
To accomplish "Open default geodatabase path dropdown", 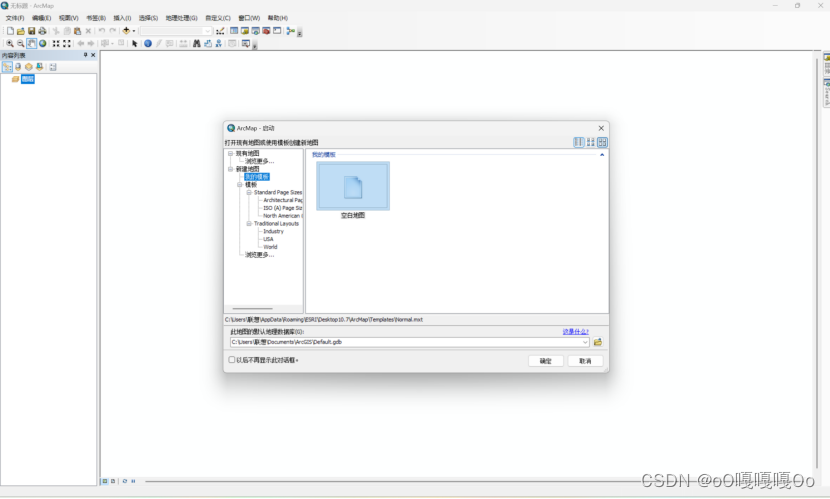I will click(x=585, y=342).
